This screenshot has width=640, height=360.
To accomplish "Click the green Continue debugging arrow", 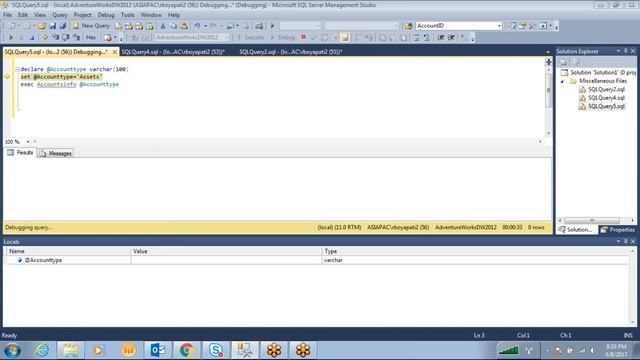I will coord(11,38).
